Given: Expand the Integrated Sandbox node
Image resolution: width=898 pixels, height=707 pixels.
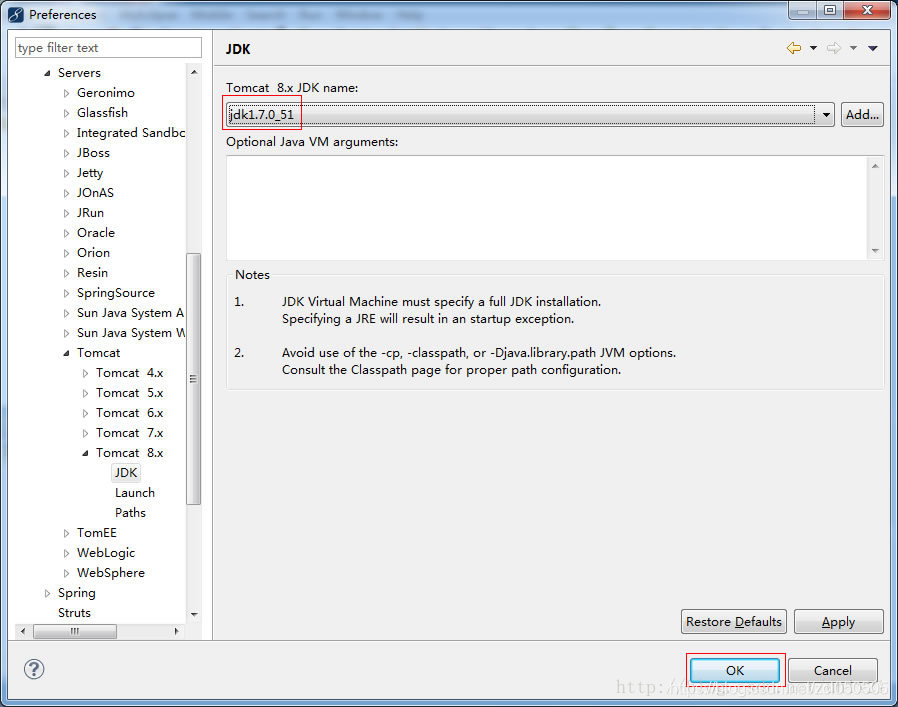Looking at the screenshot, I should (66, 133).
